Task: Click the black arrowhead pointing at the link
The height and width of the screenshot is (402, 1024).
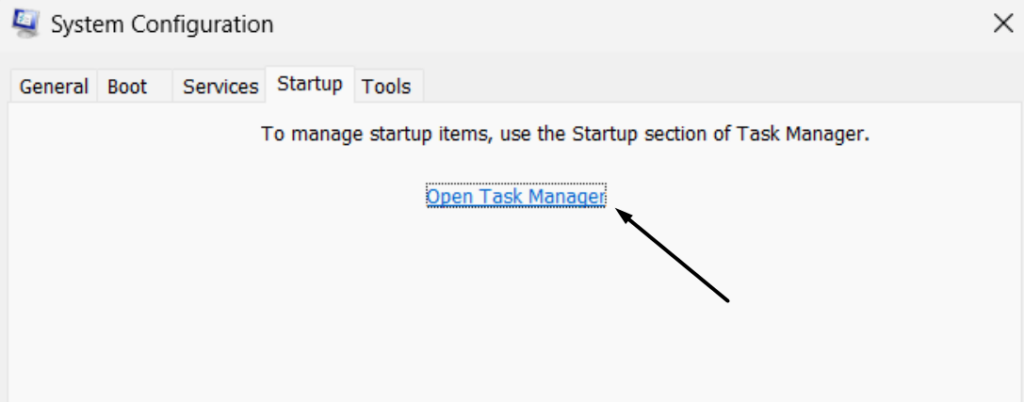Action: 622,215
